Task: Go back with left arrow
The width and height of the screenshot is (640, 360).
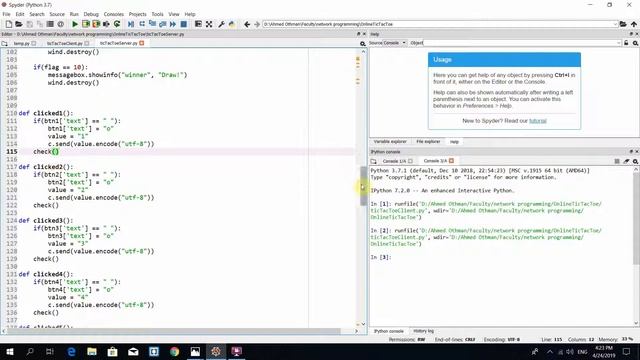Action: click(247, 24)
